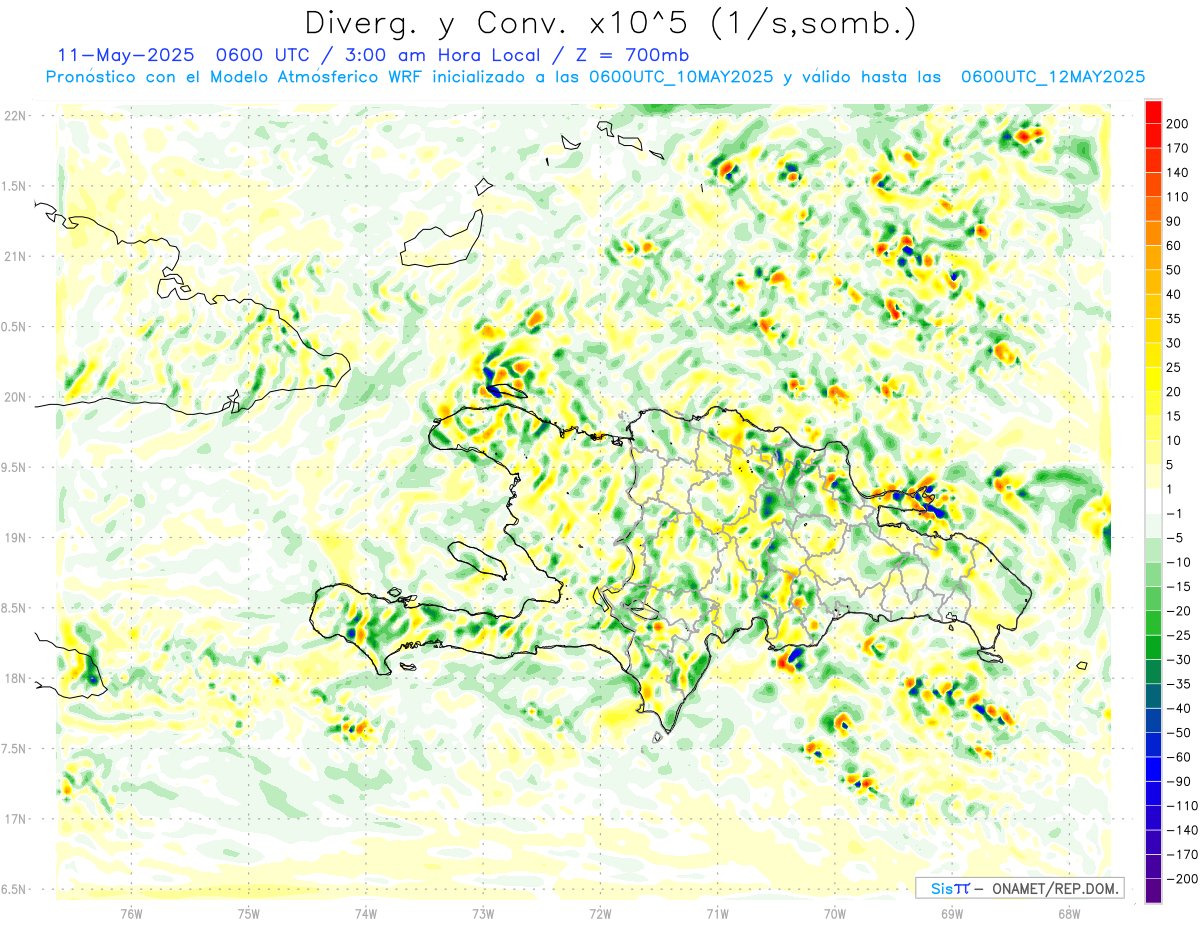Image resolution: width=1200 pixels, height=927 pixels.
Task: Click the '68W' longitude label
Action: click(1069, 915)
